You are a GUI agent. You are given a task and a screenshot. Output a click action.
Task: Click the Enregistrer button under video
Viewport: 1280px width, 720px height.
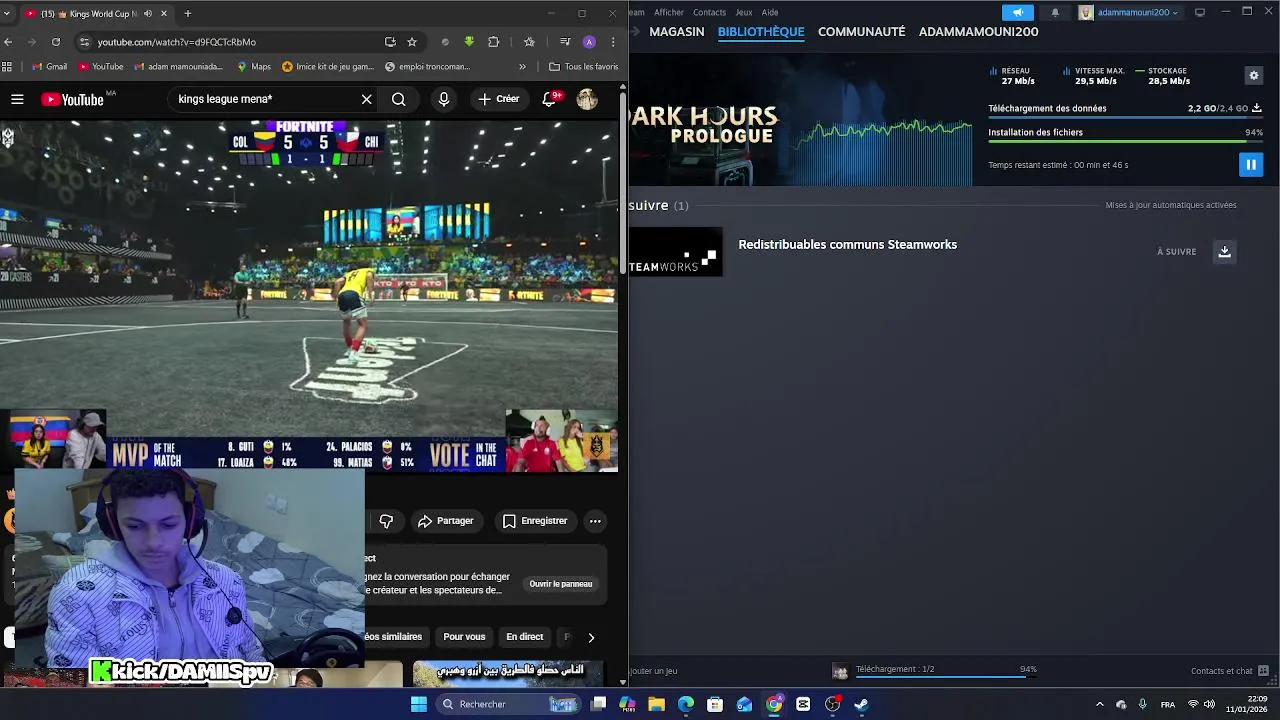click(x=535, y=521)
